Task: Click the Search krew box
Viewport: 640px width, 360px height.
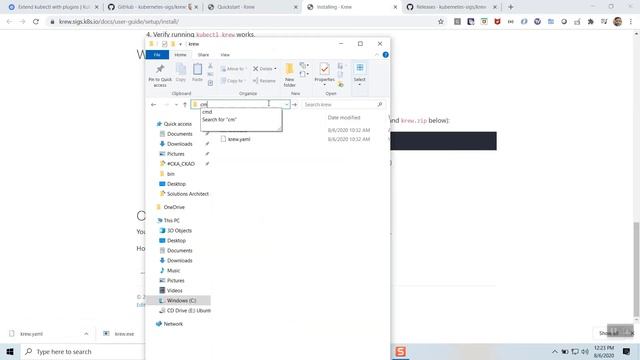Action: (x=343, y=104)
